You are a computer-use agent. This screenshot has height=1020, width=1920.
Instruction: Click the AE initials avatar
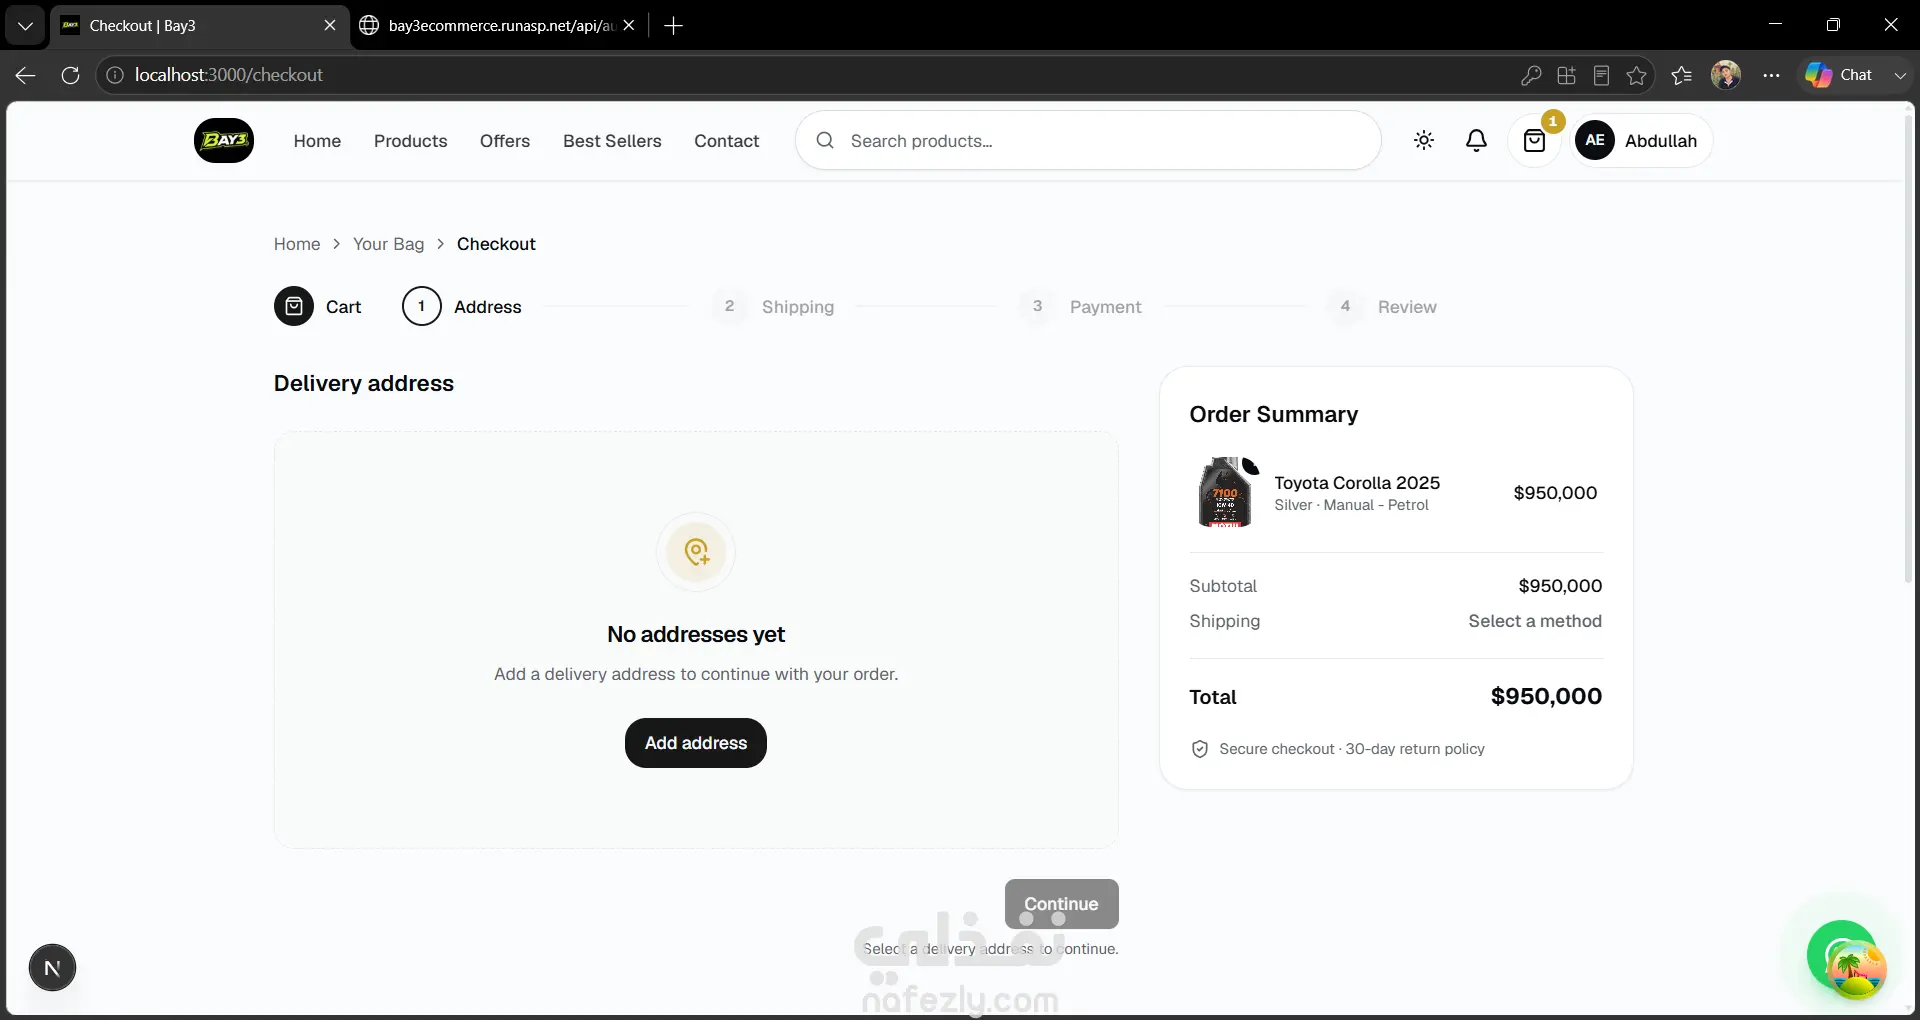tap(1595, 140)
